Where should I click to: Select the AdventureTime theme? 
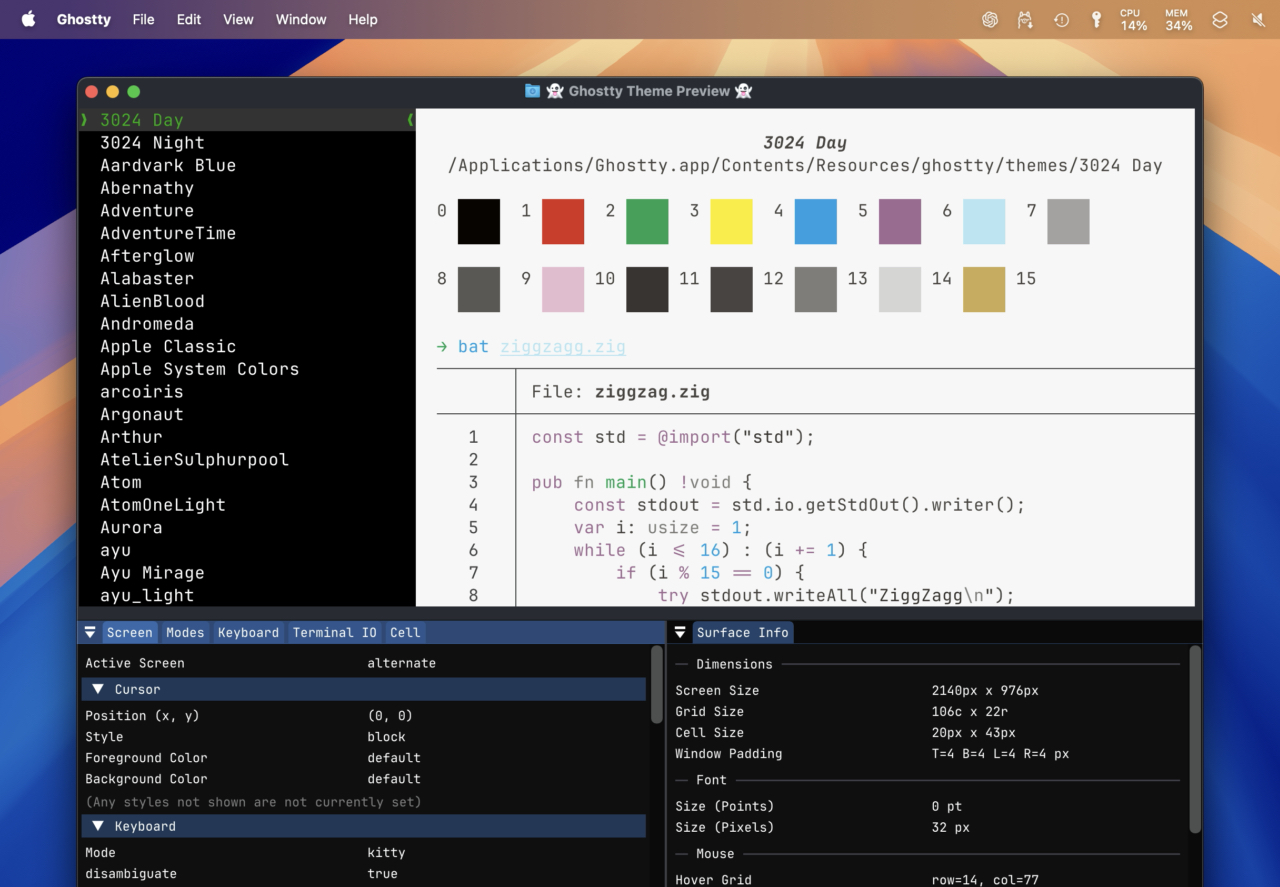[x=168, y=233]
